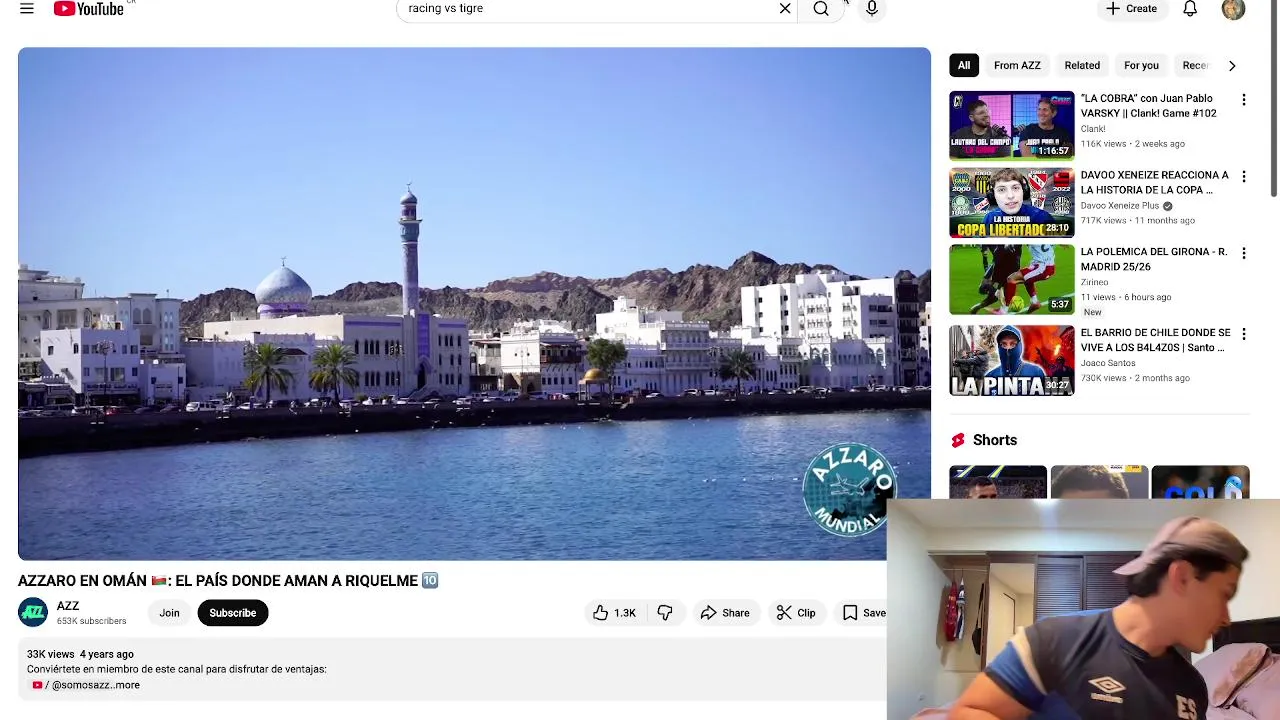Click the video title 'AZZARO EN OMÁN'
The height and width of the screenshot is (720, 1280).
228,581
